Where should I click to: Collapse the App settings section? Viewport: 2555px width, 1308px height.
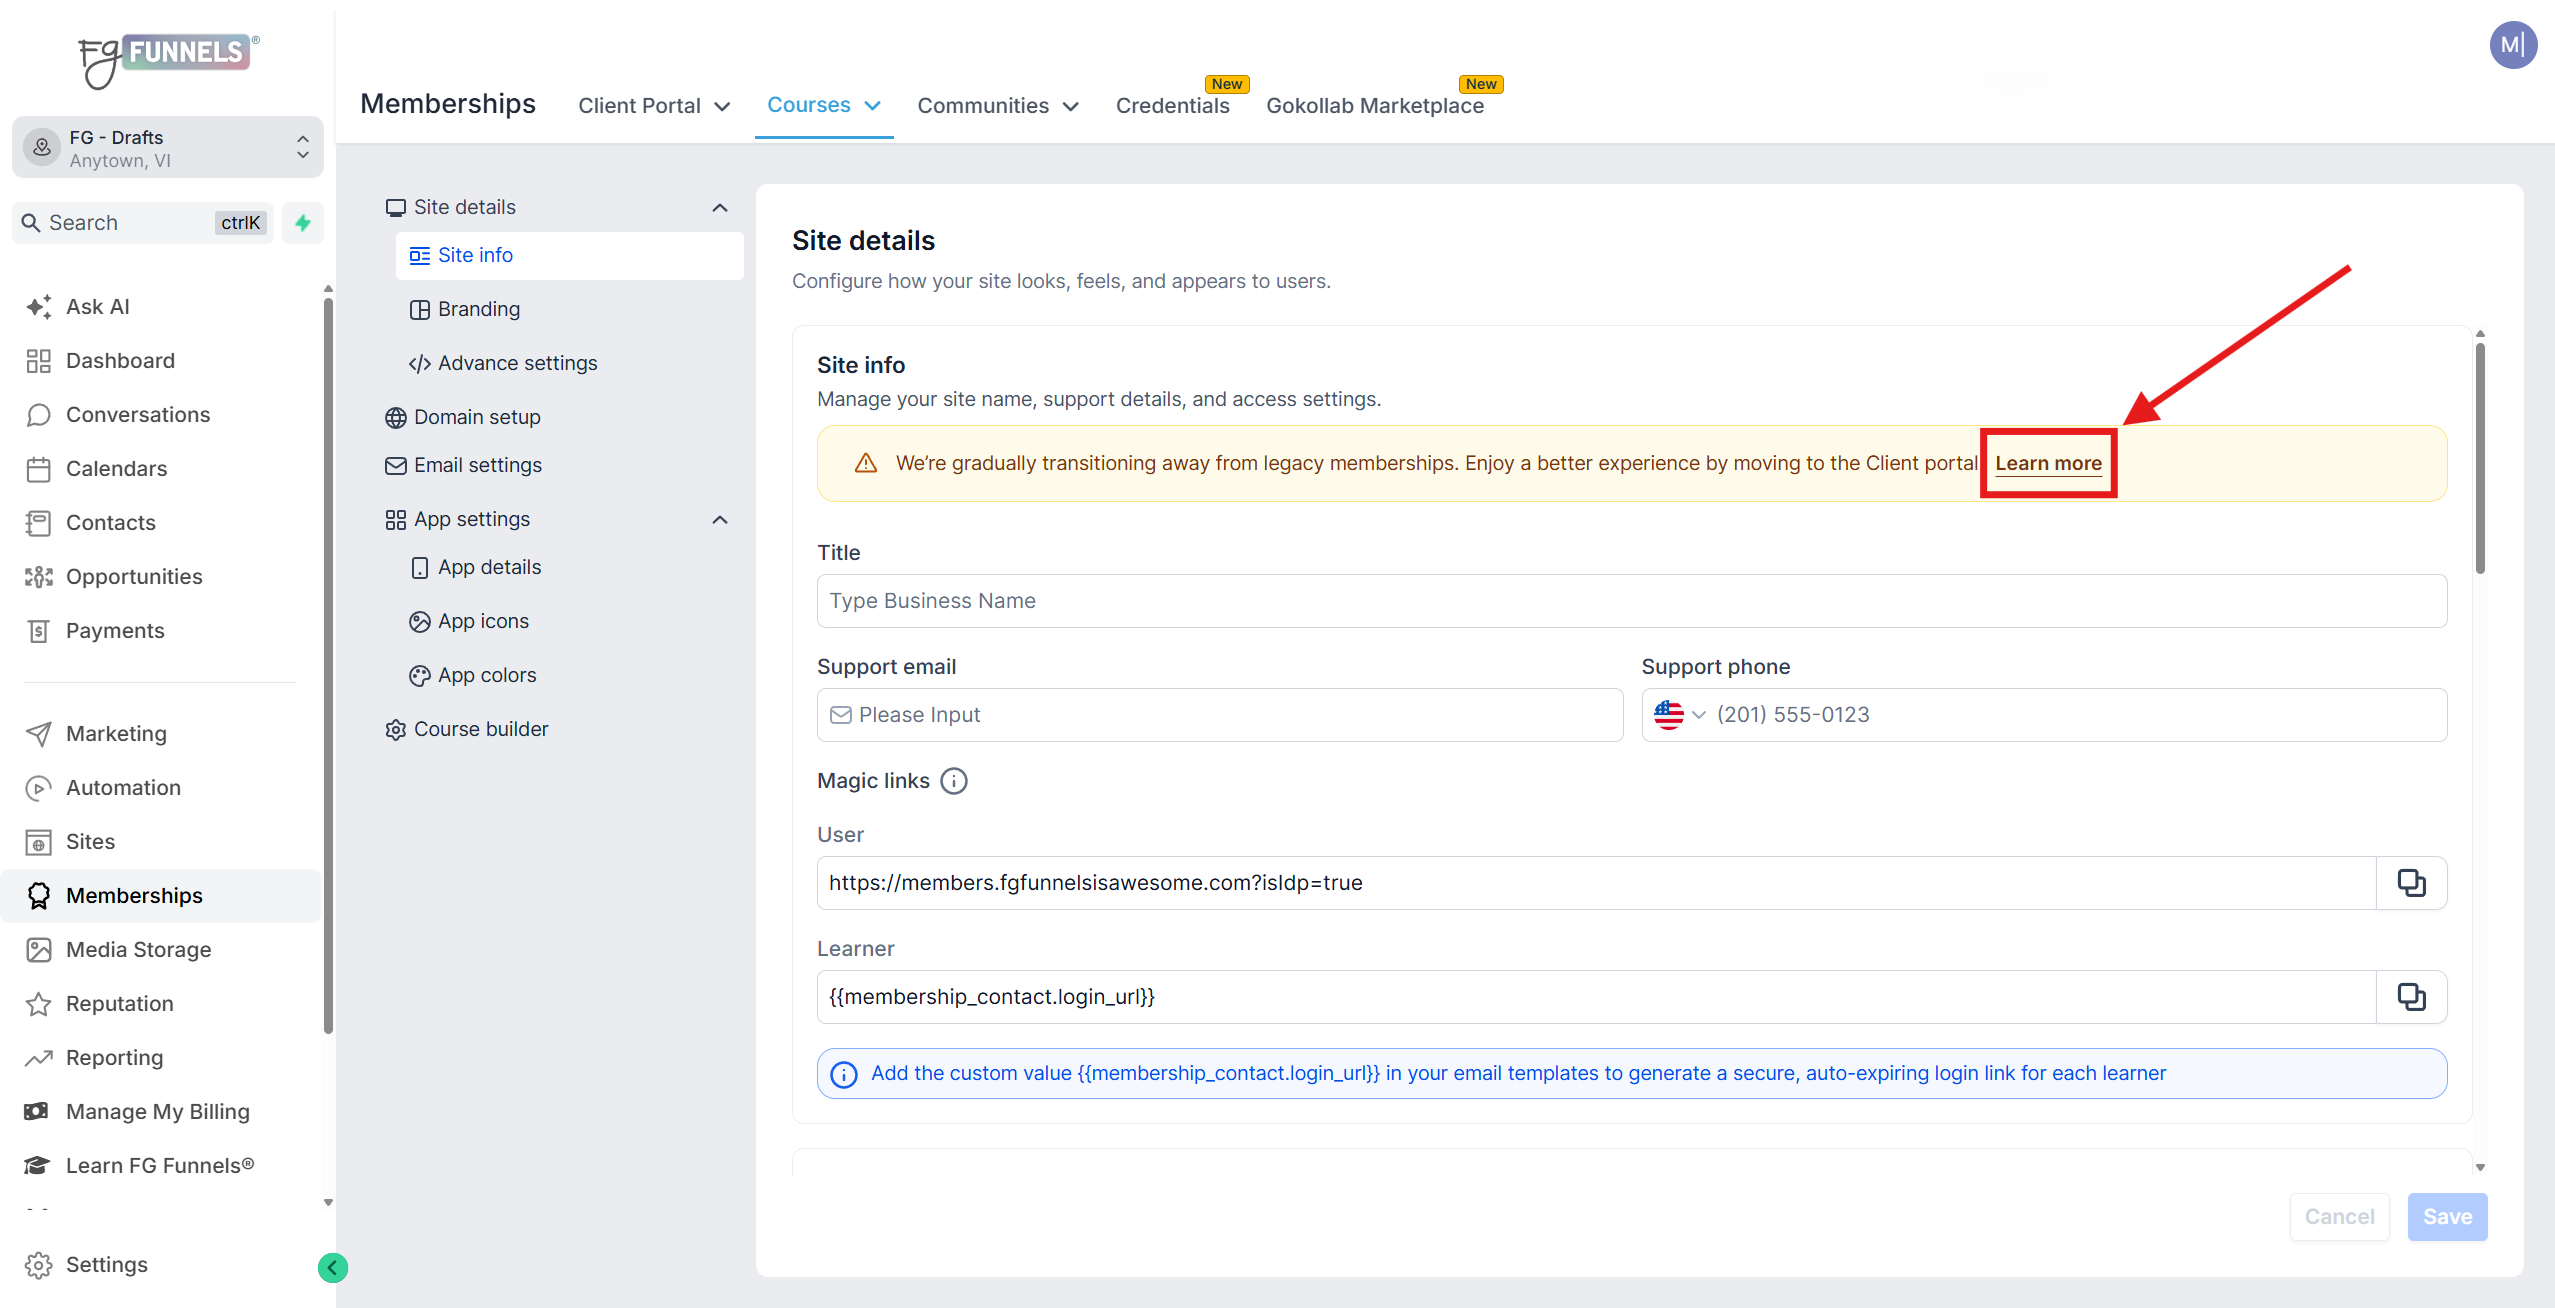719,520
